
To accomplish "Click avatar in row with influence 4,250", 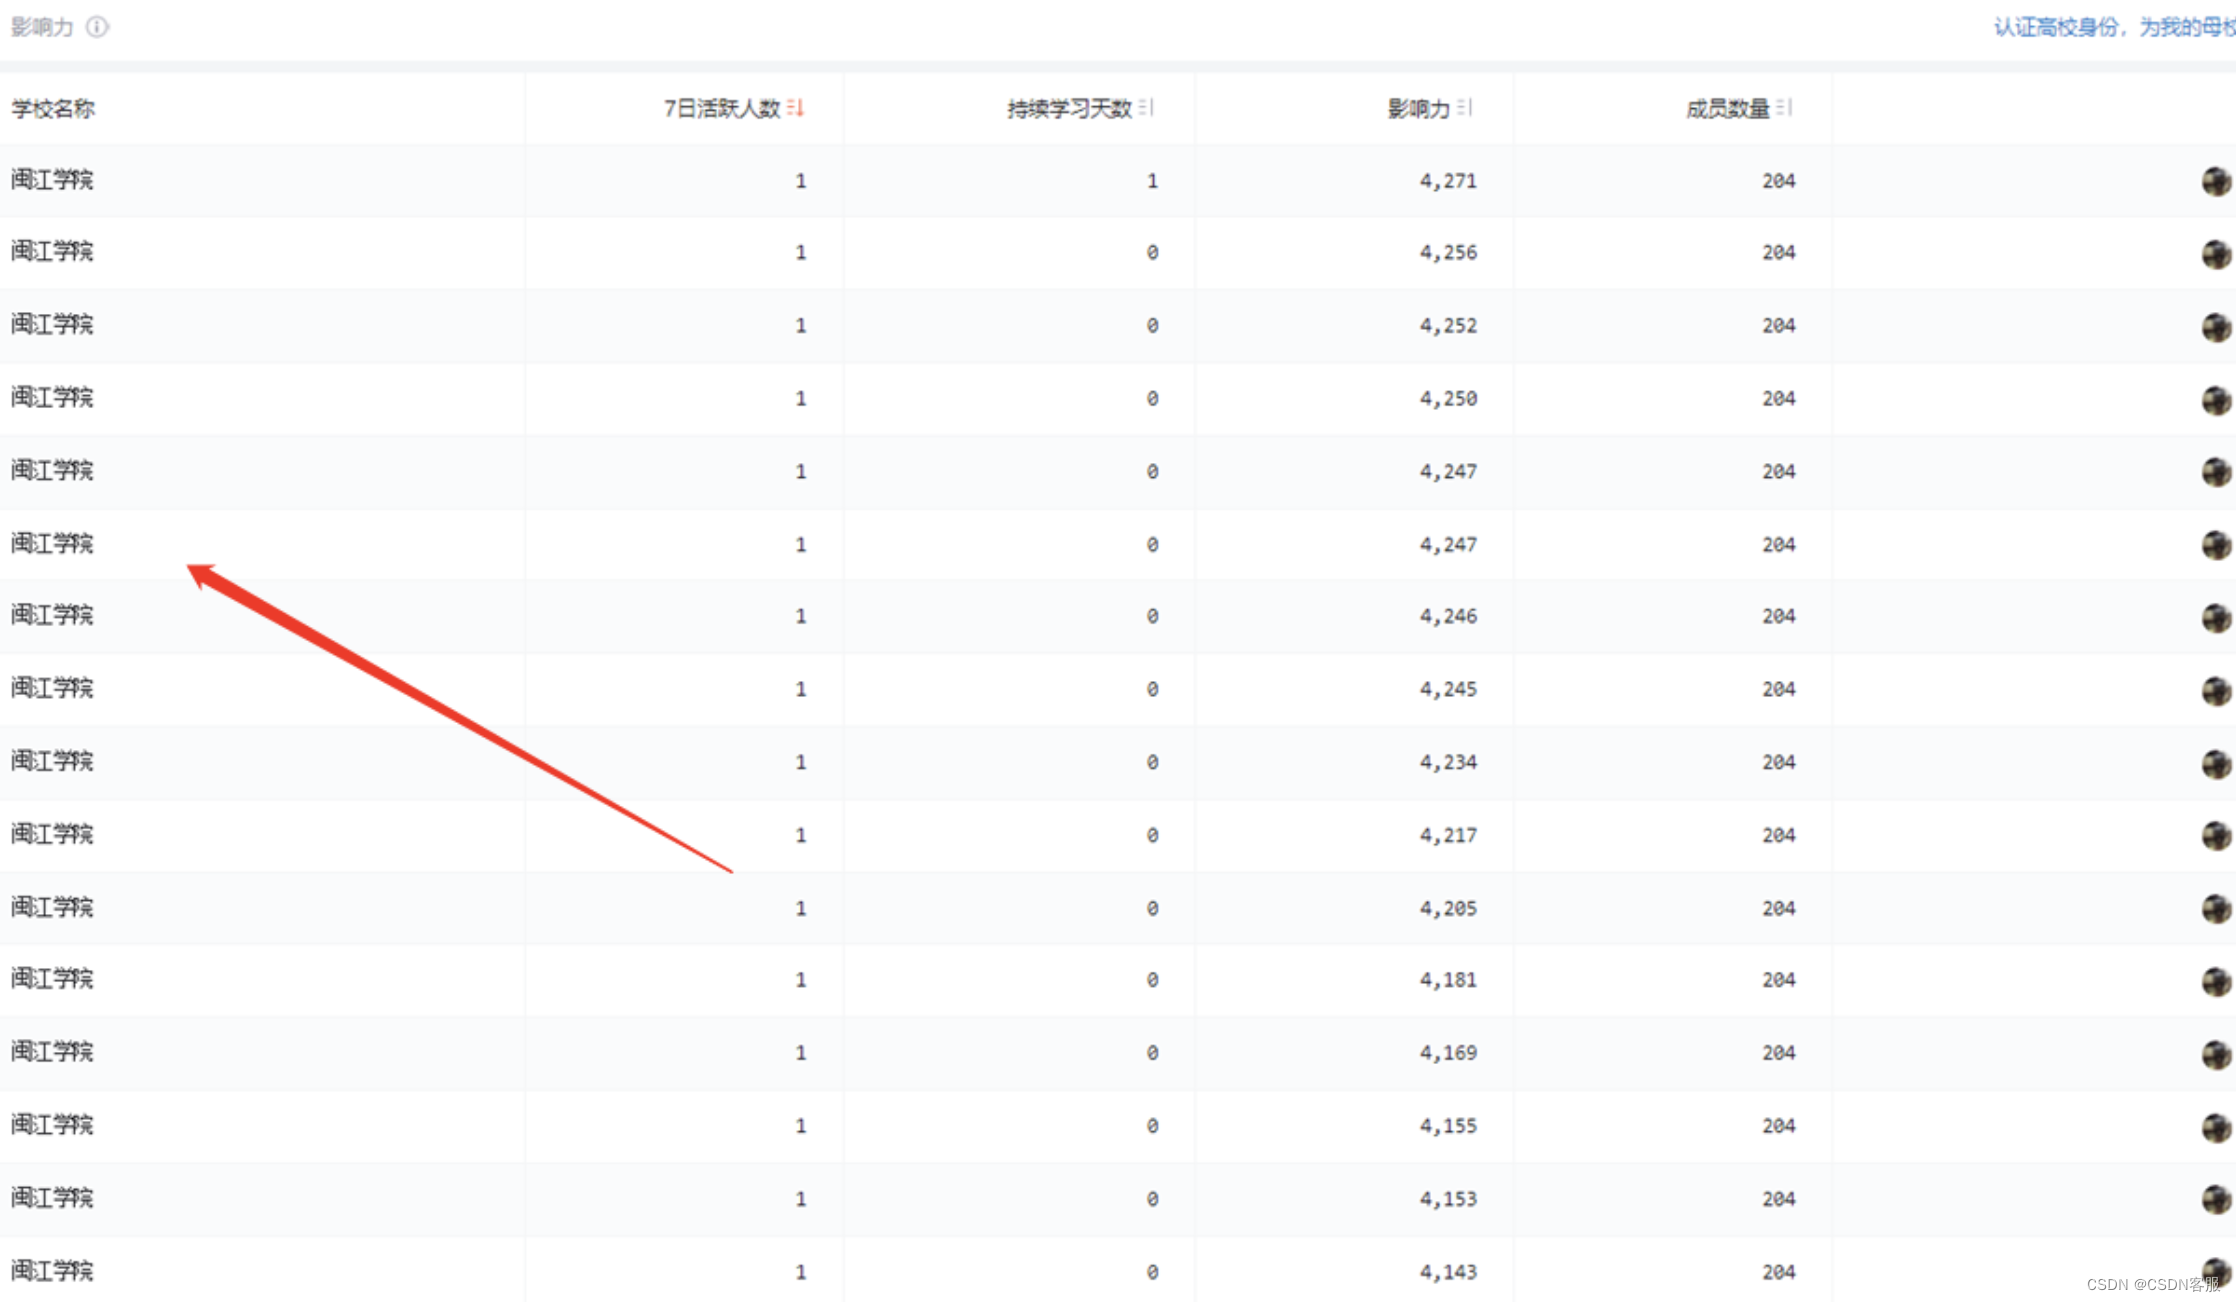I will pyautogui.click(x=2216, y=400).
